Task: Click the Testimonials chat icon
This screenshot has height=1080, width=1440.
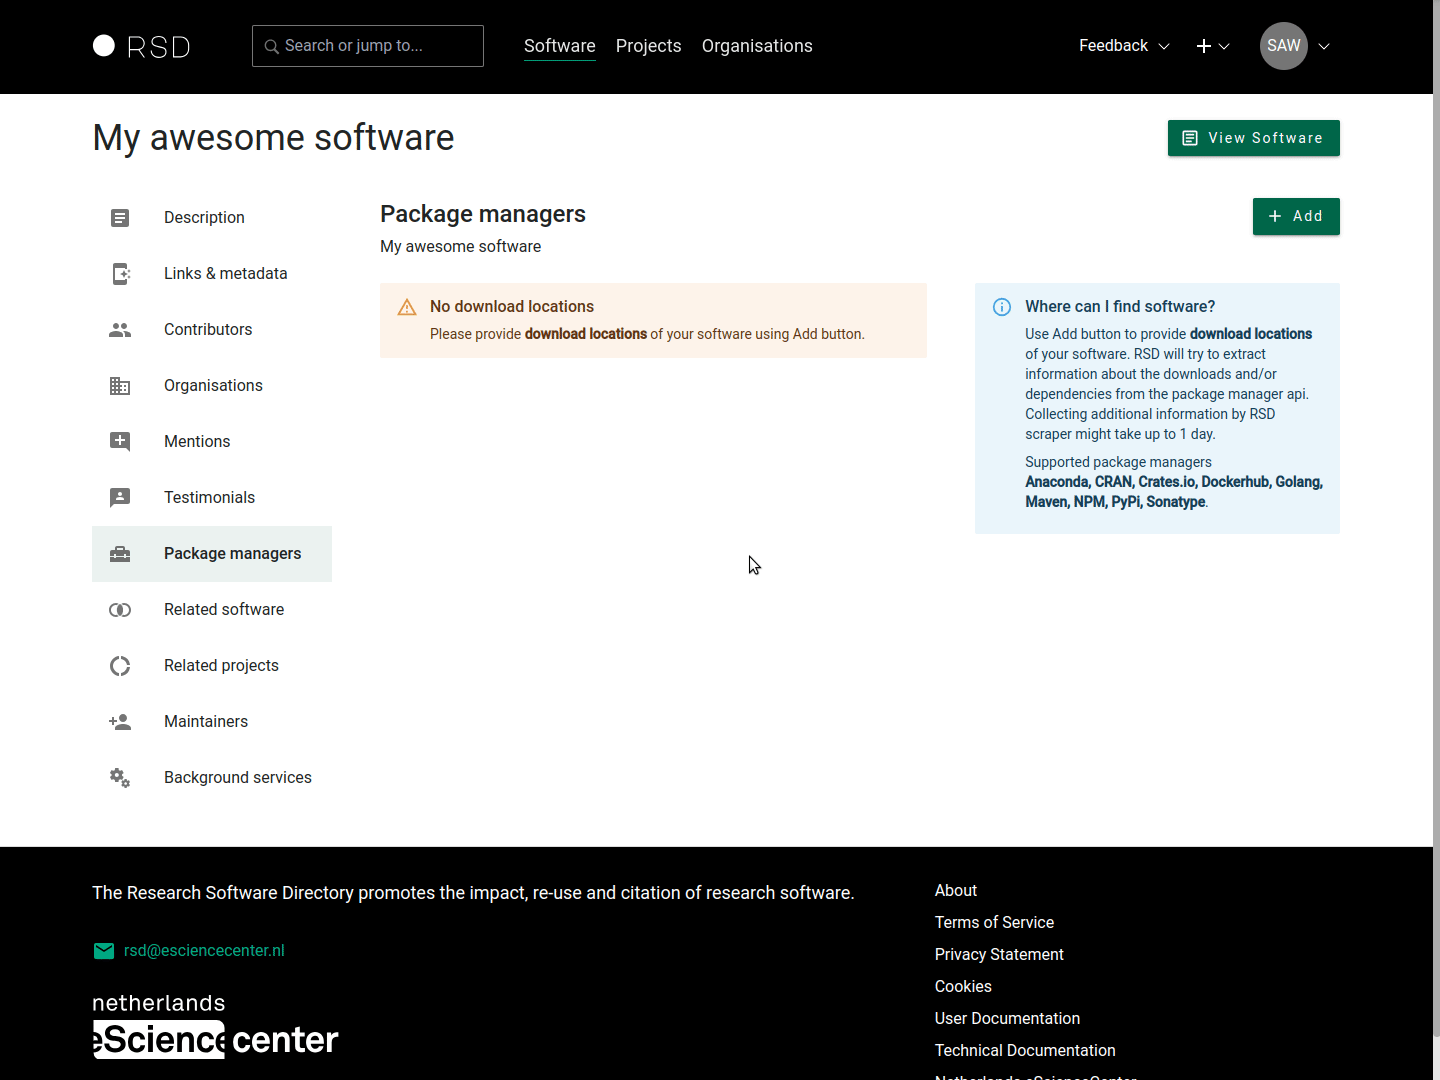Action: (120, 498)
